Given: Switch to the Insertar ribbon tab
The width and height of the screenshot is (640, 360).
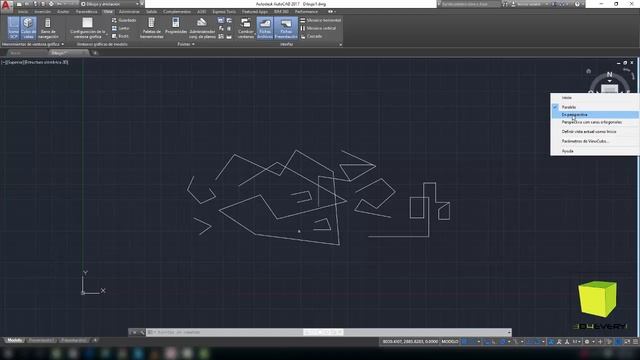Looking at the screenshot, I should pos(42,12).
